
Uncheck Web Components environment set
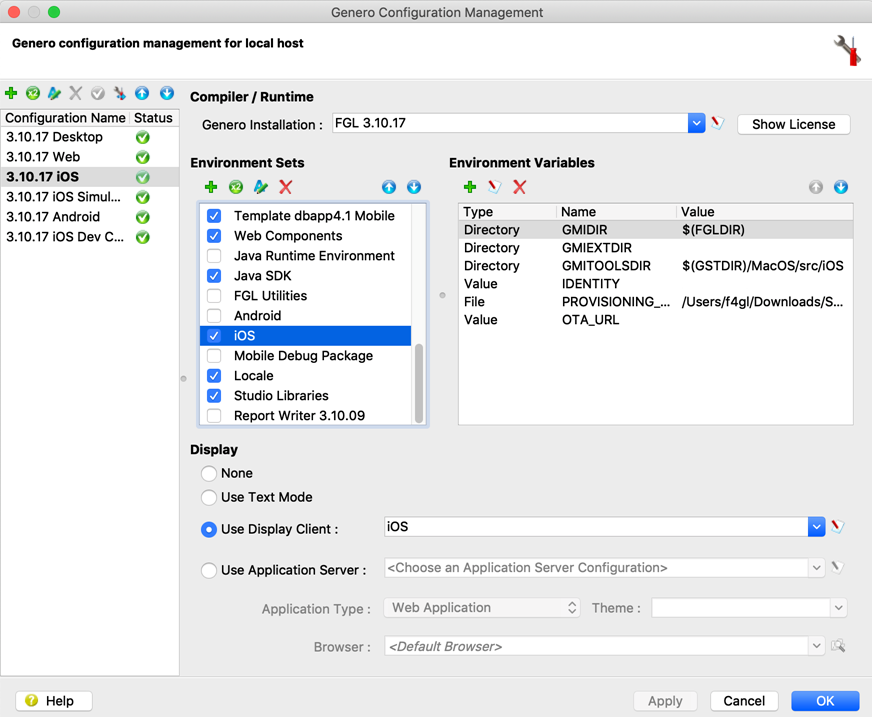click(214, 236)
